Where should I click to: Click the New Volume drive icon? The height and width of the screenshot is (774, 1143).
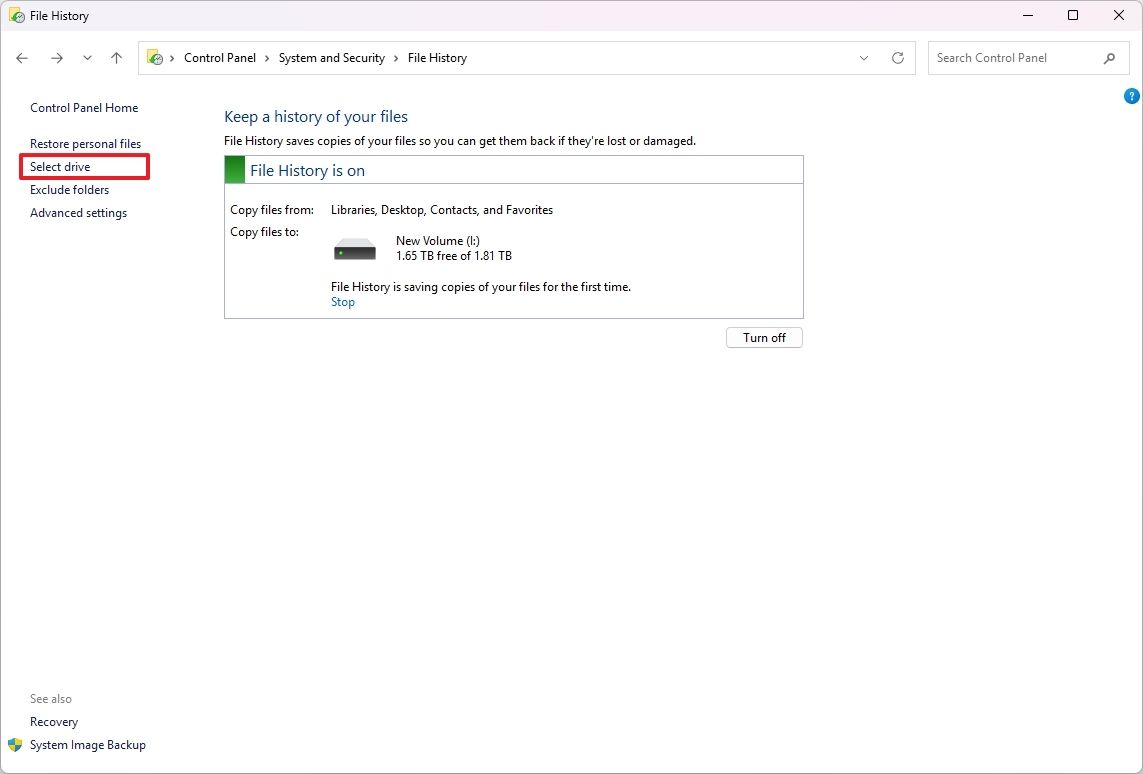tap(353, 247)
